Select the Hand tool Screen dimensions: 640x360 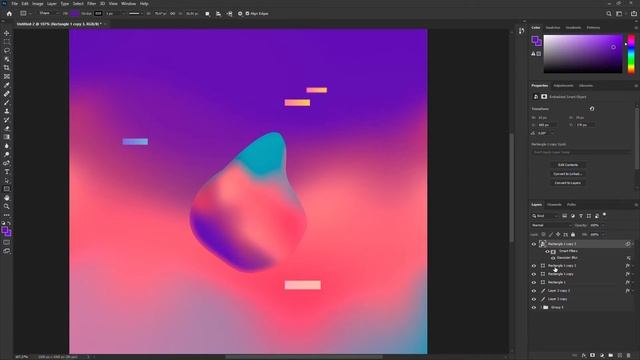(x=7, y=198)
